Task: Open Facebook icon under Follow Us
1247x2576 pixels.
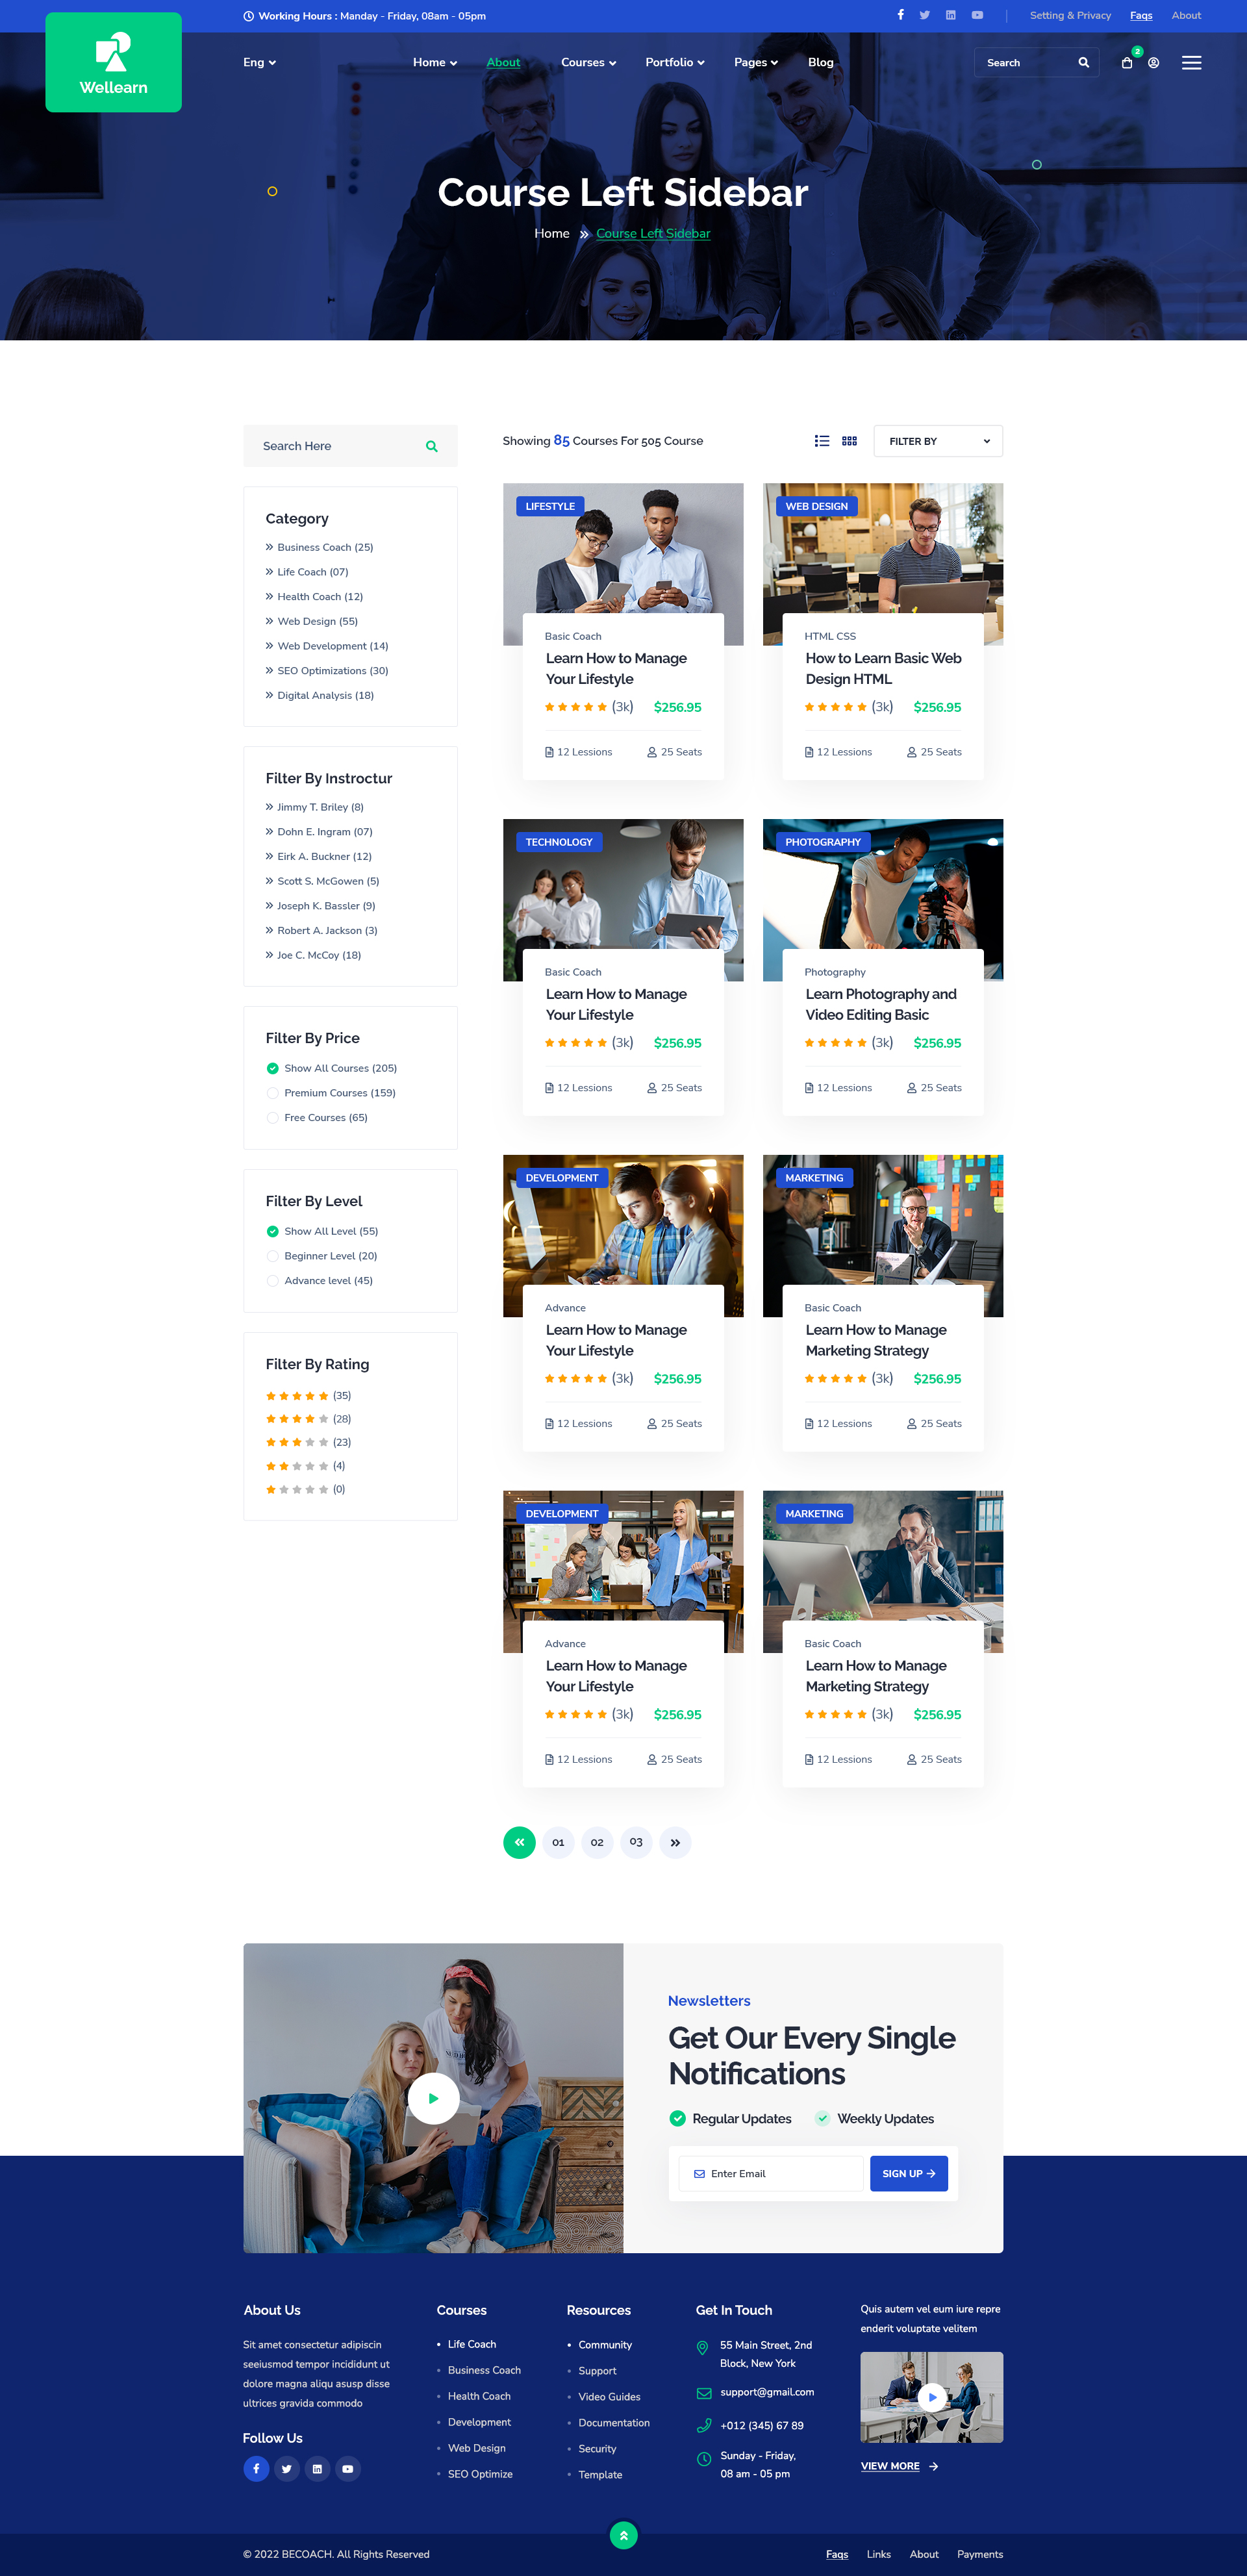Action: tap(256, 2468)
